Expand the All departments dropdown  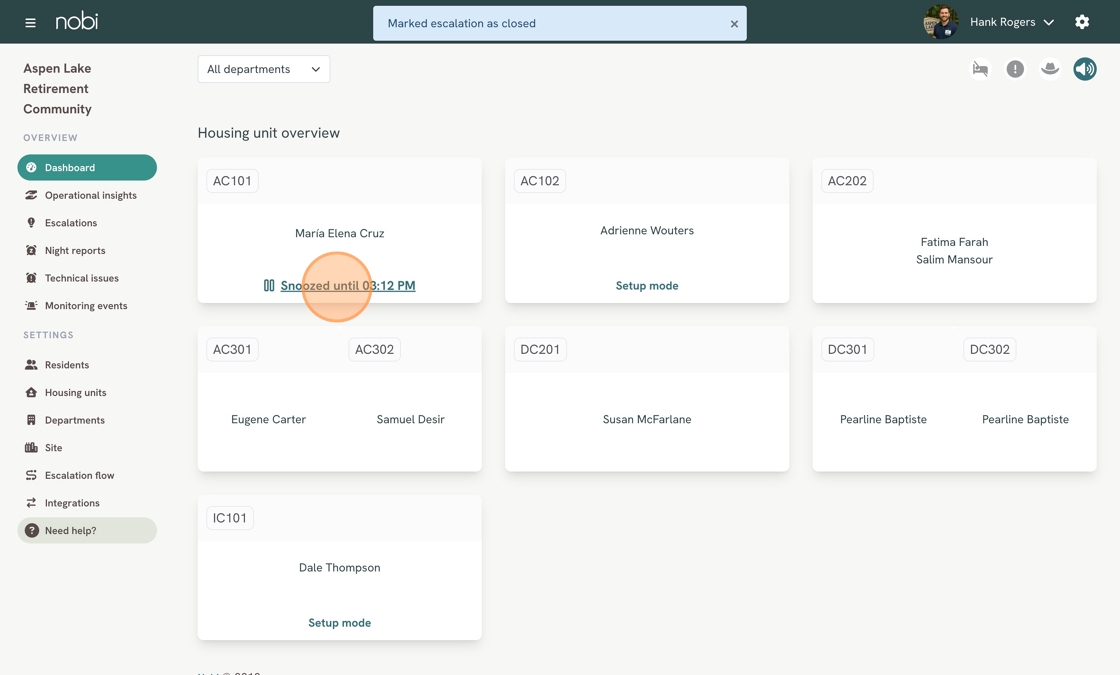pos(264,69)
